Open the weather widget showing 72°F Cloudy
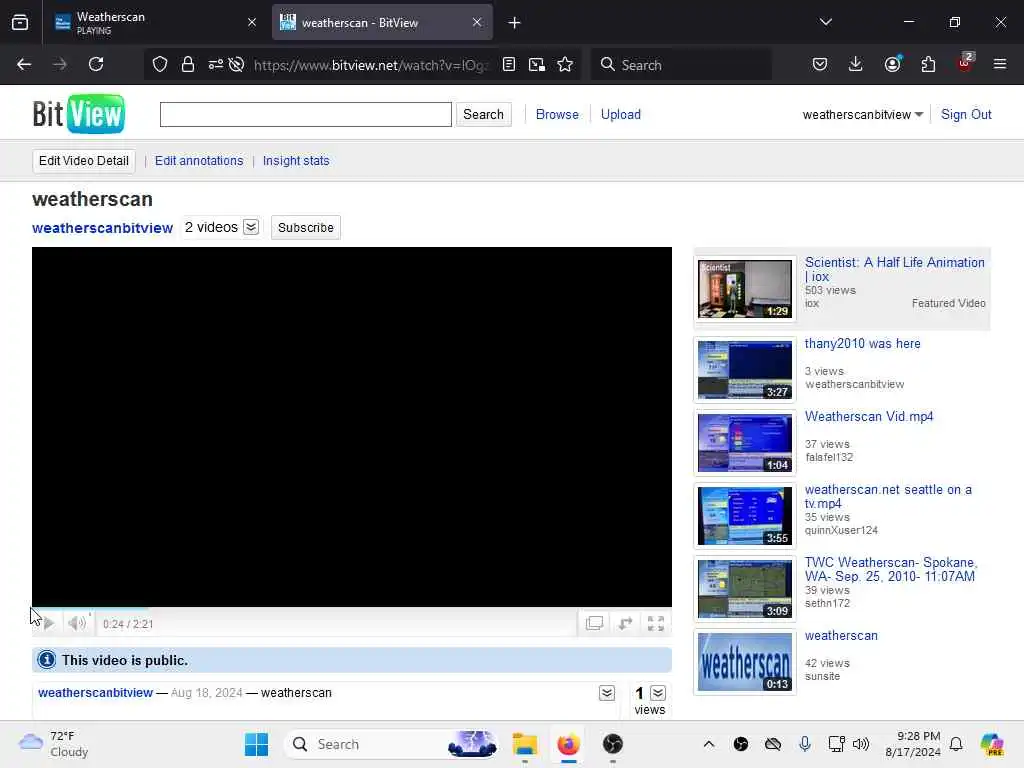Image resolution: width=1024 pixels, height=768 pixels. point(54,744)
